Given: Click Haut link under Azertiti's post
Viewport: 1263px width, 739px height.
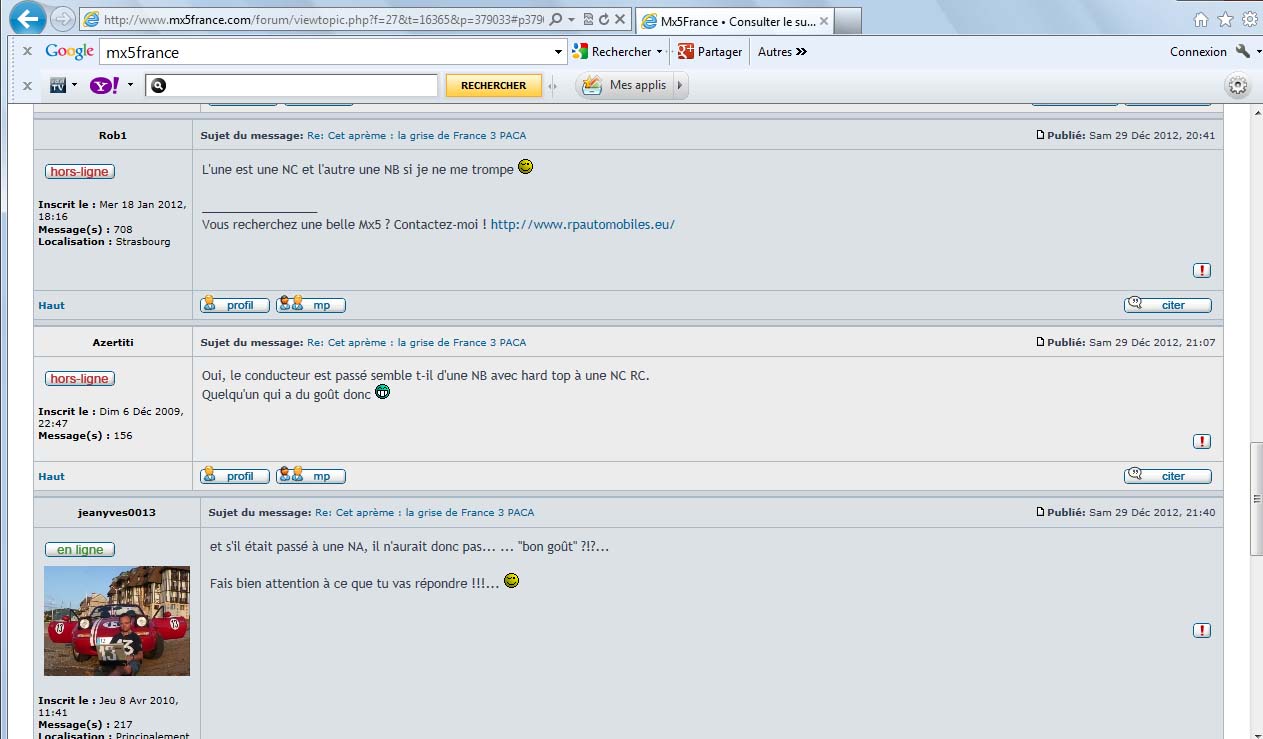Looking at the screenshot, I should [x=51, y=476].
